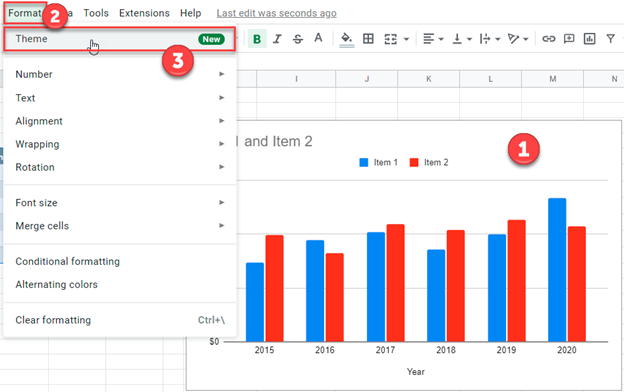Toggle bold formatting in toolbar

pos(257,39)
